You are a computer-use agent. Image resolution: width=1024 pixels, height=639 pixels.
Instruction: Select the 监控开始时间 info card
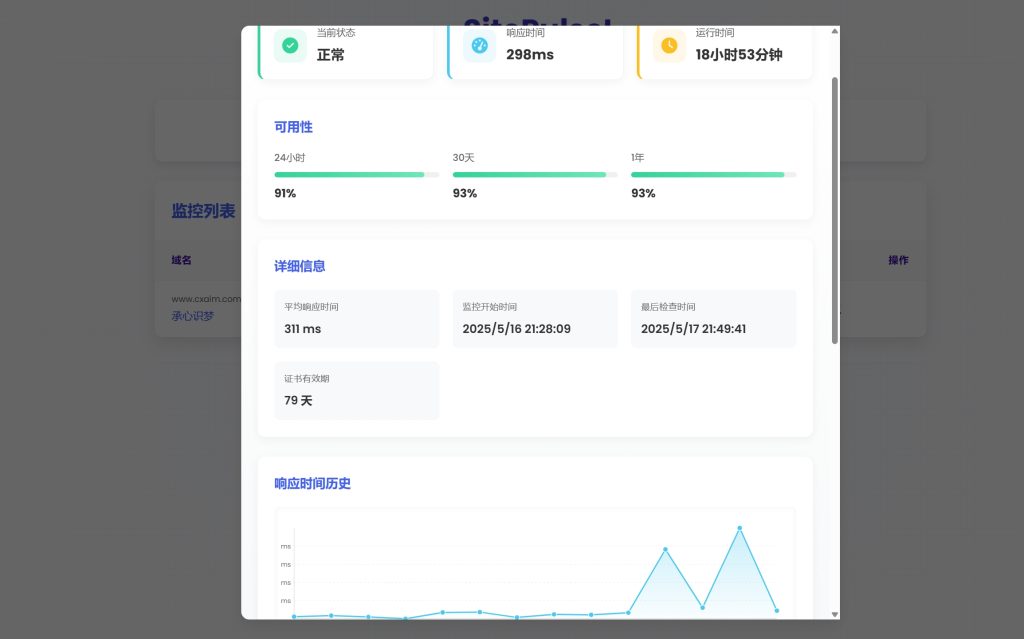pyautogui.click(x=534, y=319)
